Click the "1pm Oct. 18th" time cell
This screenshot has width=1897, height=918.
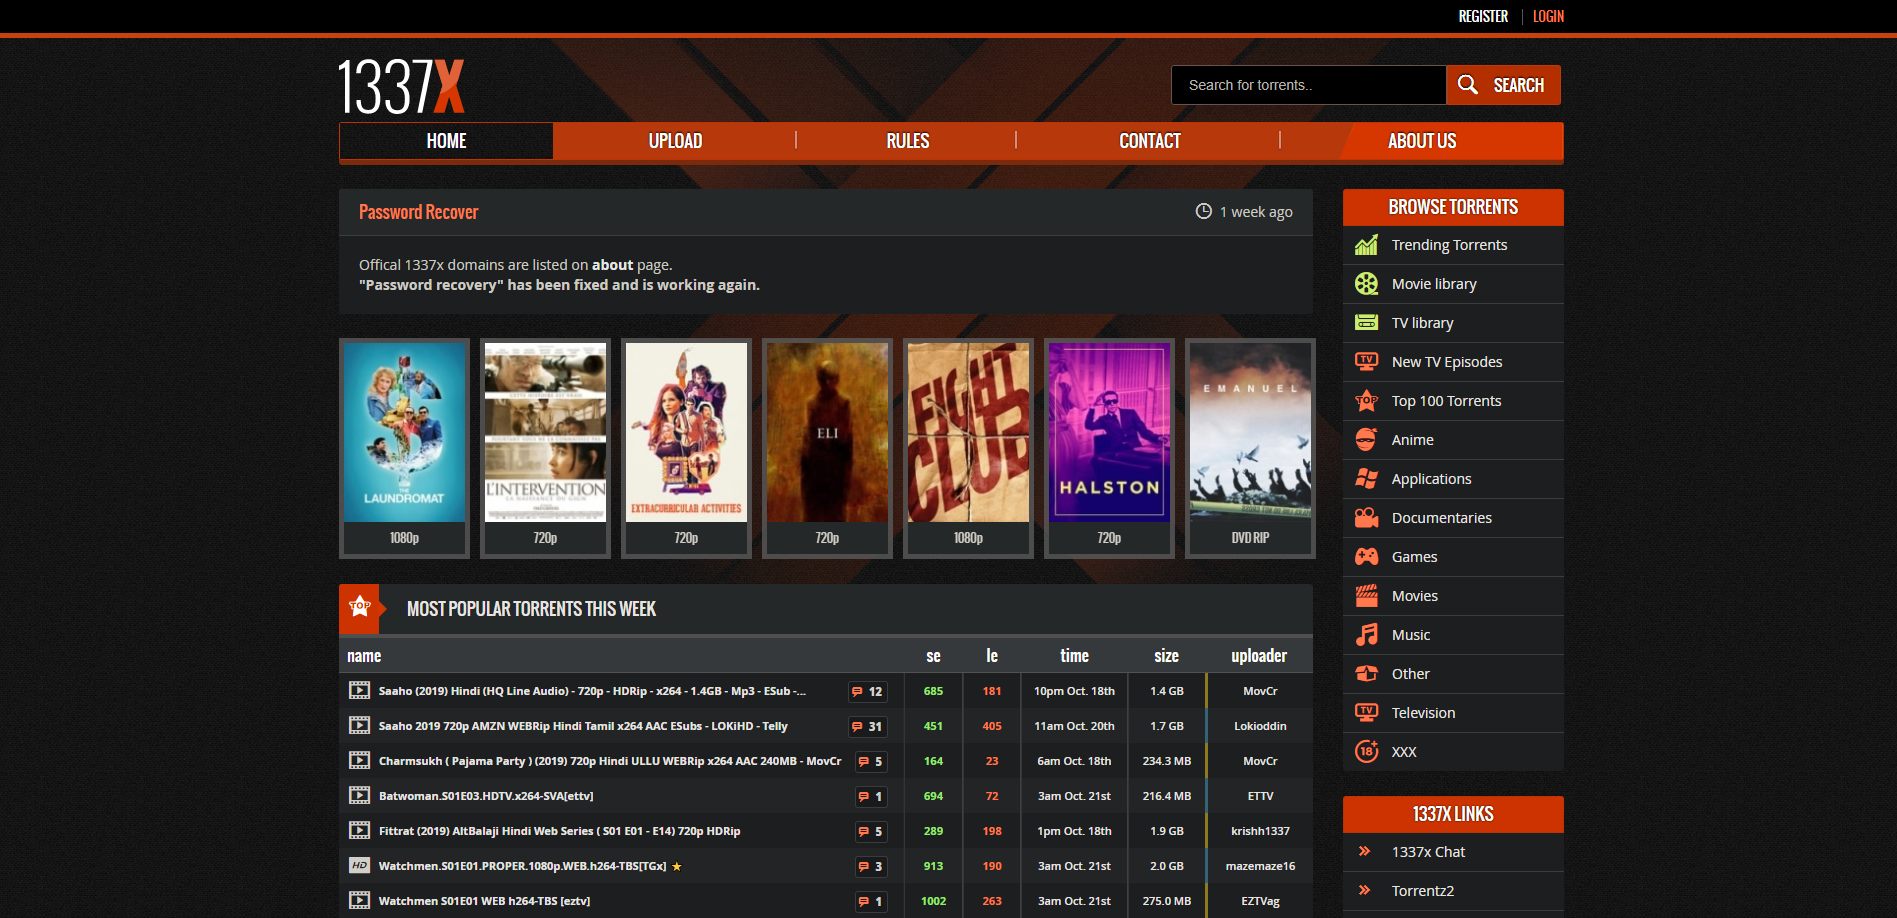(x=1074, y=831)
